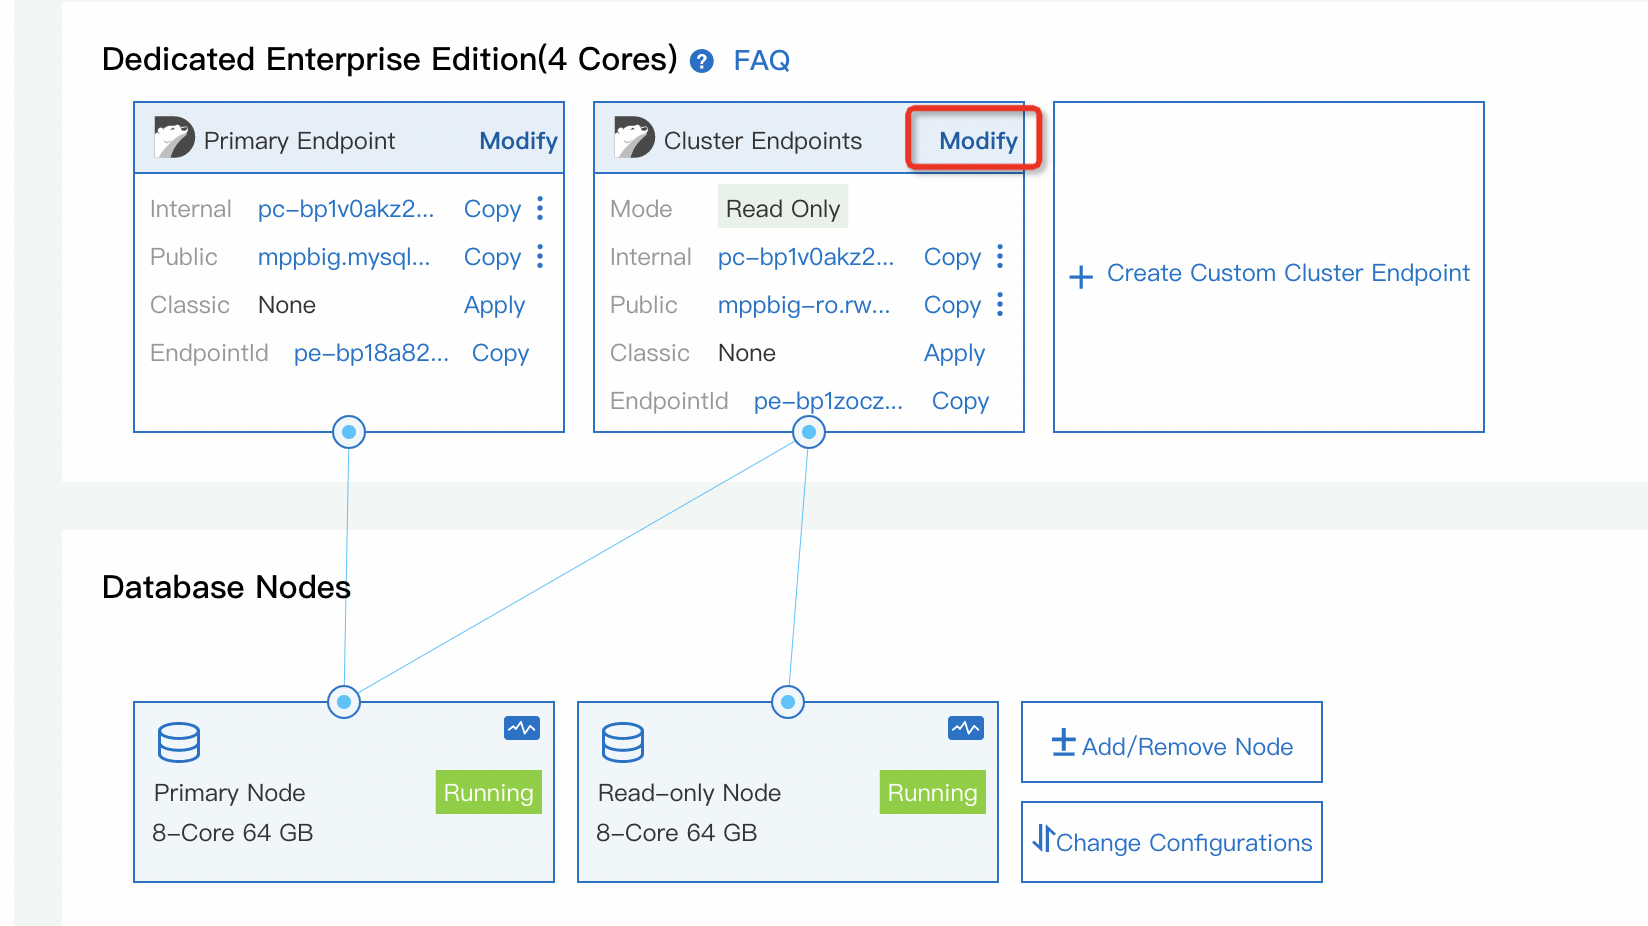
Task: Click the scale icon on Add/Remove Node button
Action: click(1062, 744)
